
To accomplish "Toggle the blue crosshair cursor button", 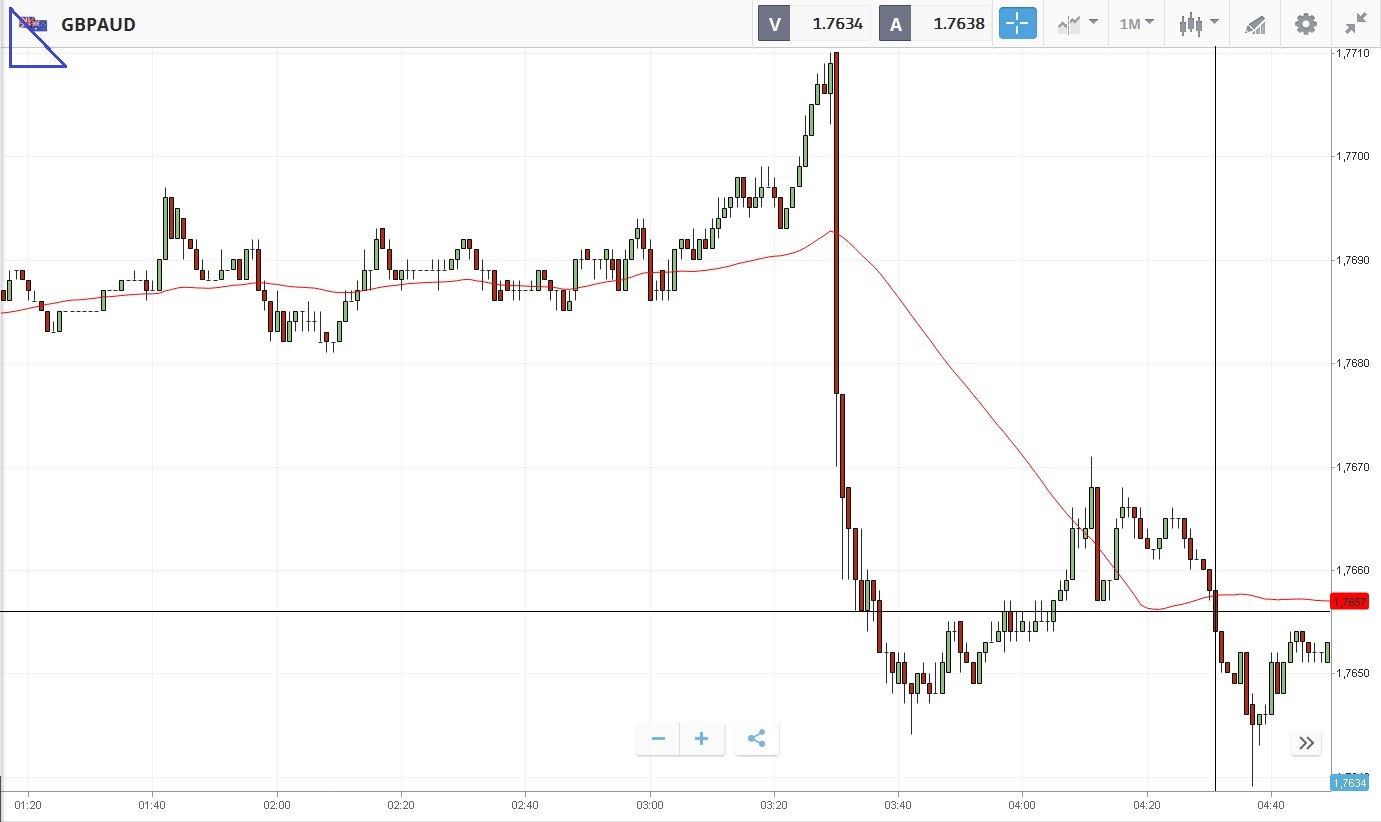I will pos(1017,24).
